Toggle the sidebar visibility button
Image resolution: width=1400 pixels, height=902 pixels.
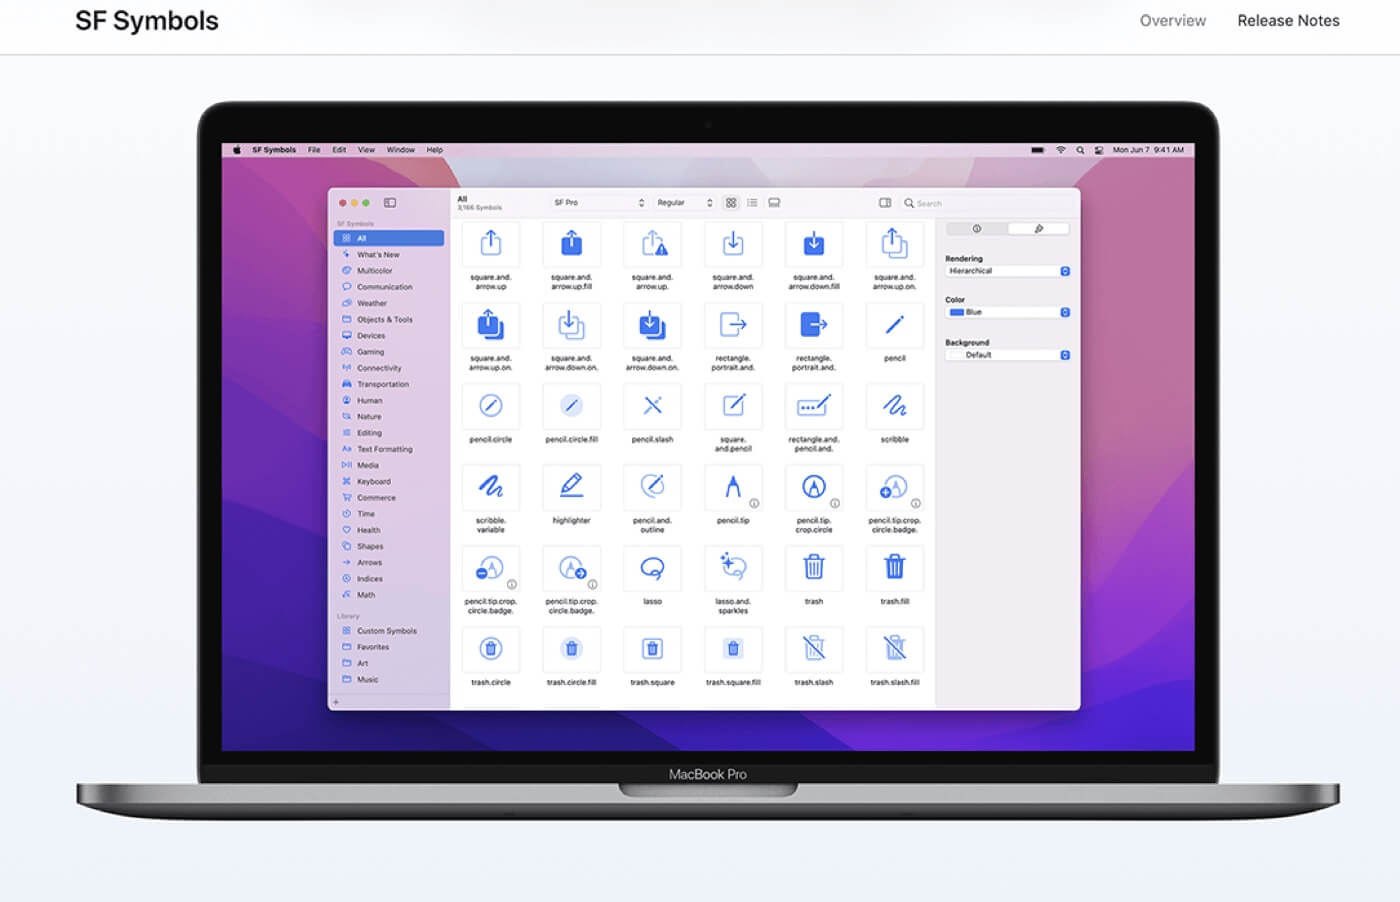[x=390, y=203]
